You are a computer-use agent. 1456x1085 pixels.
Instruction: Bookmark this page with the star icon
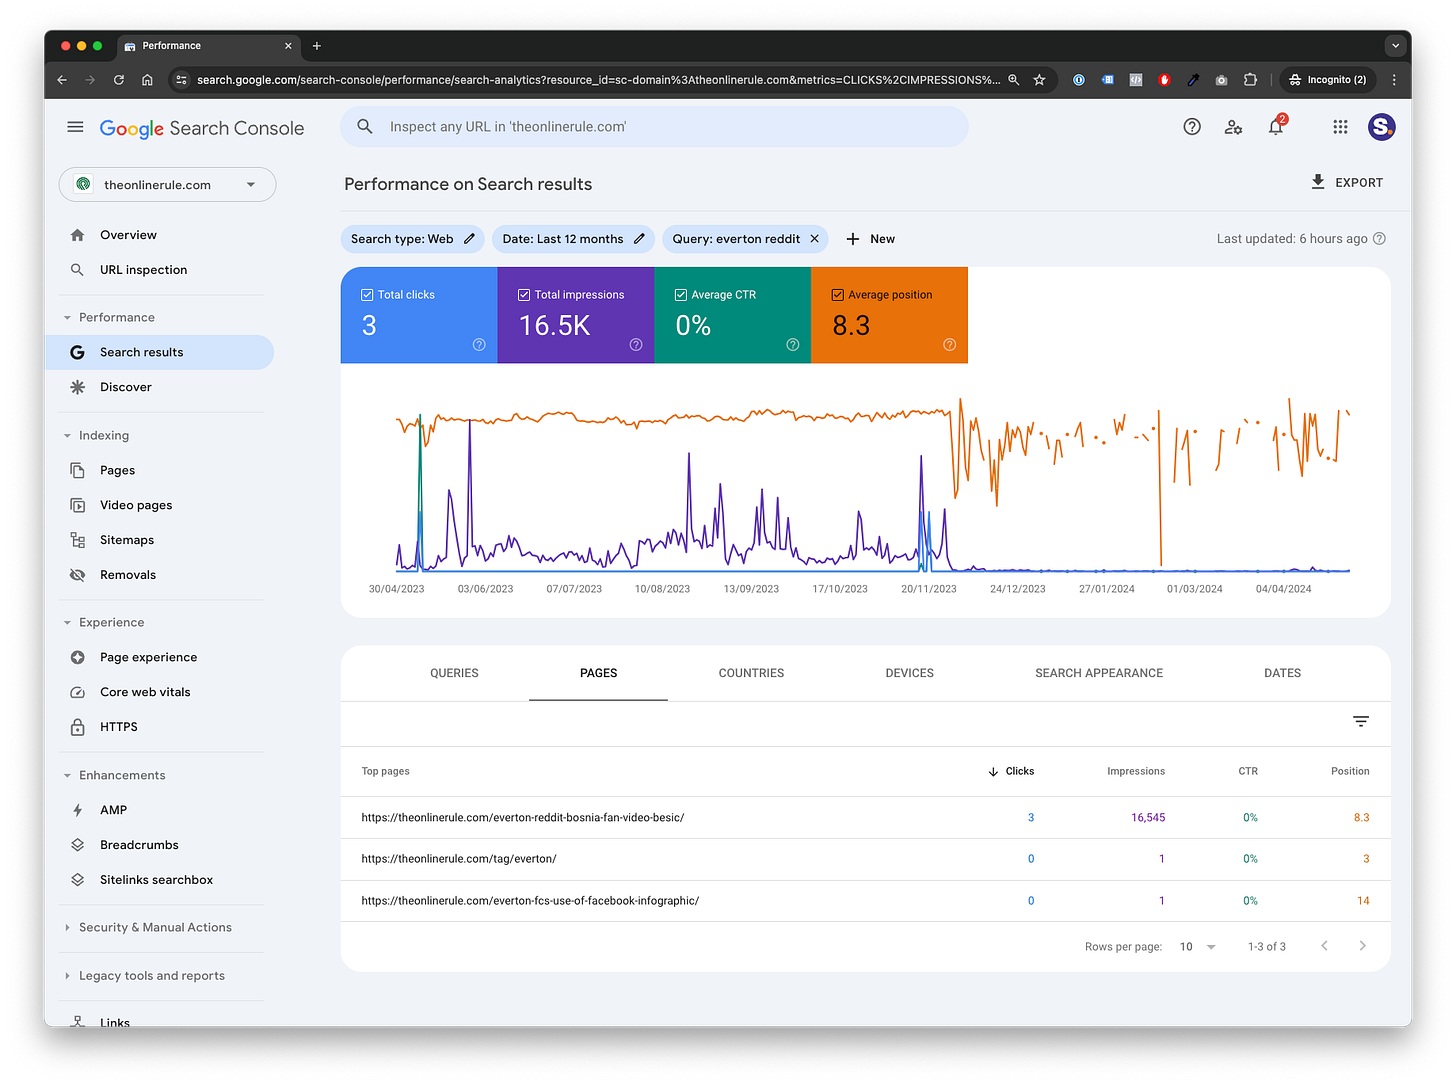click(x=1039, y=80)
